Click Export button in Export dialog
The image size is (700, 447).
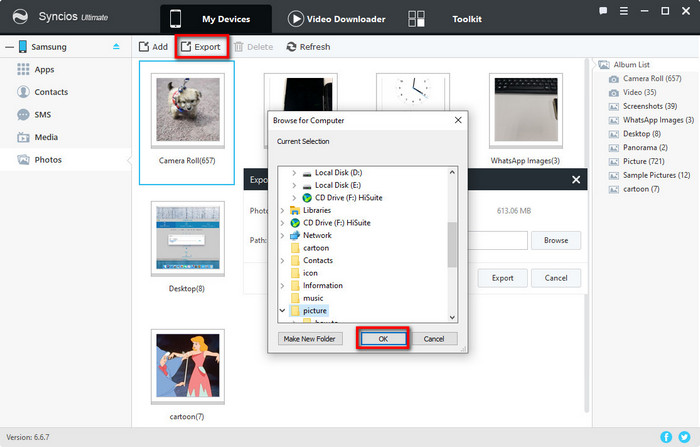(503, 278)
